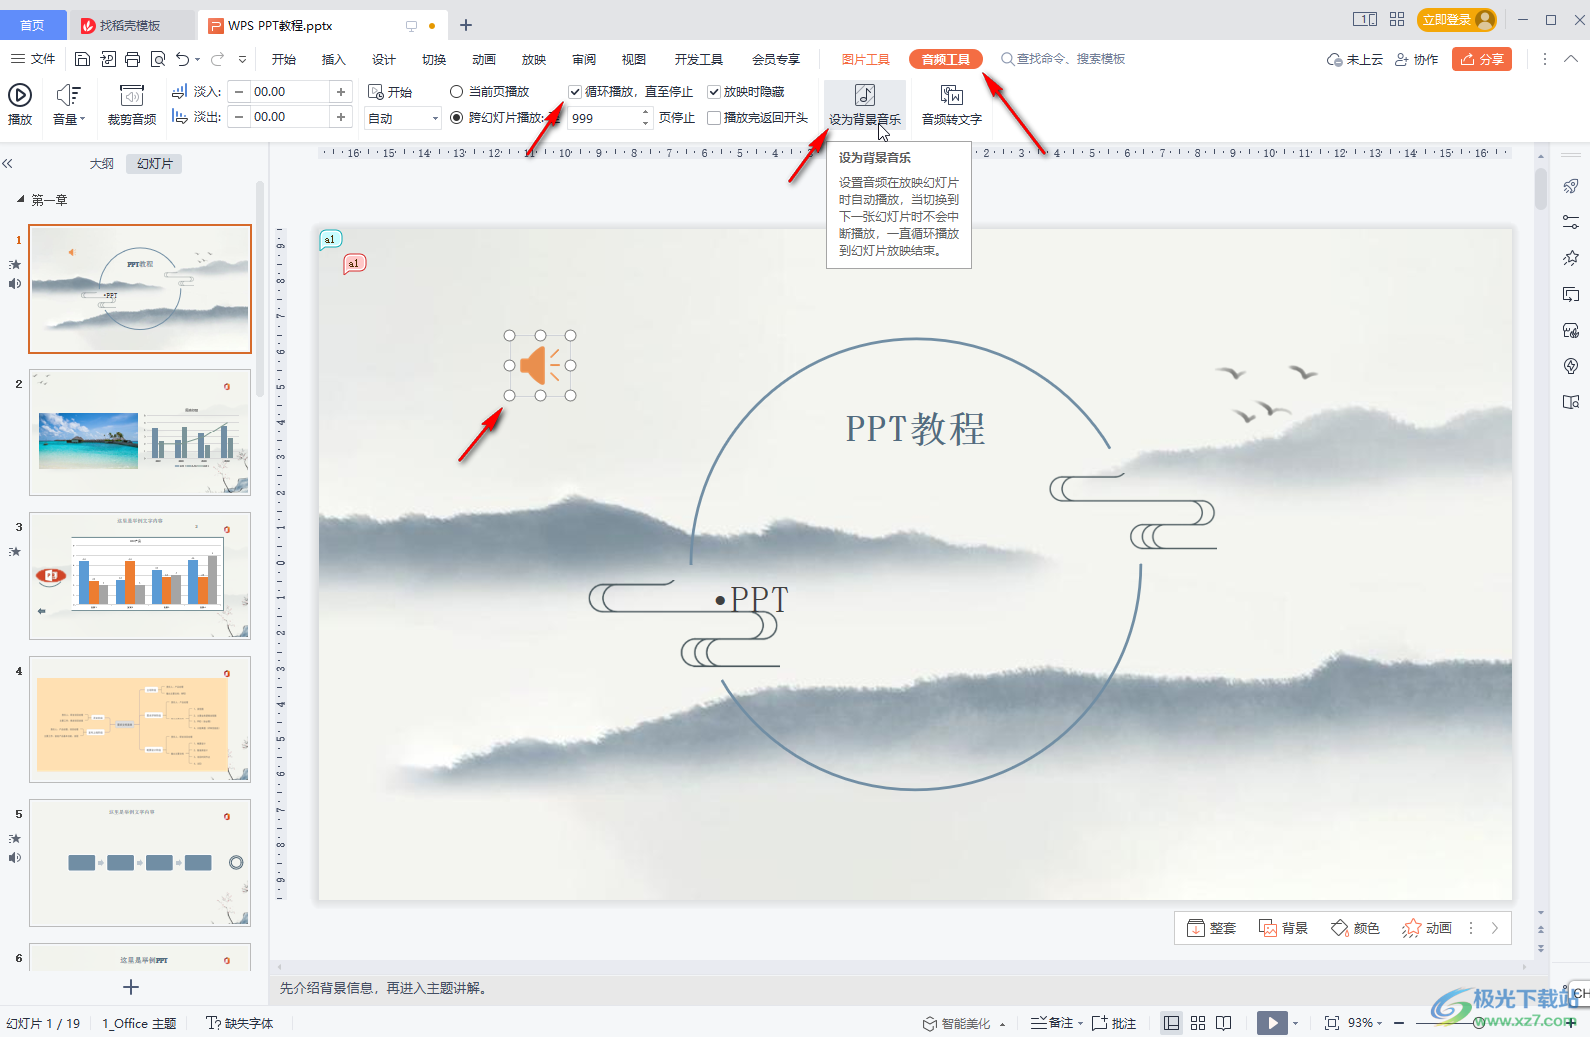Click the star animation icon in right sidebar
The height and width of the screenshot is (1037, 1590).
(1571, 258)
